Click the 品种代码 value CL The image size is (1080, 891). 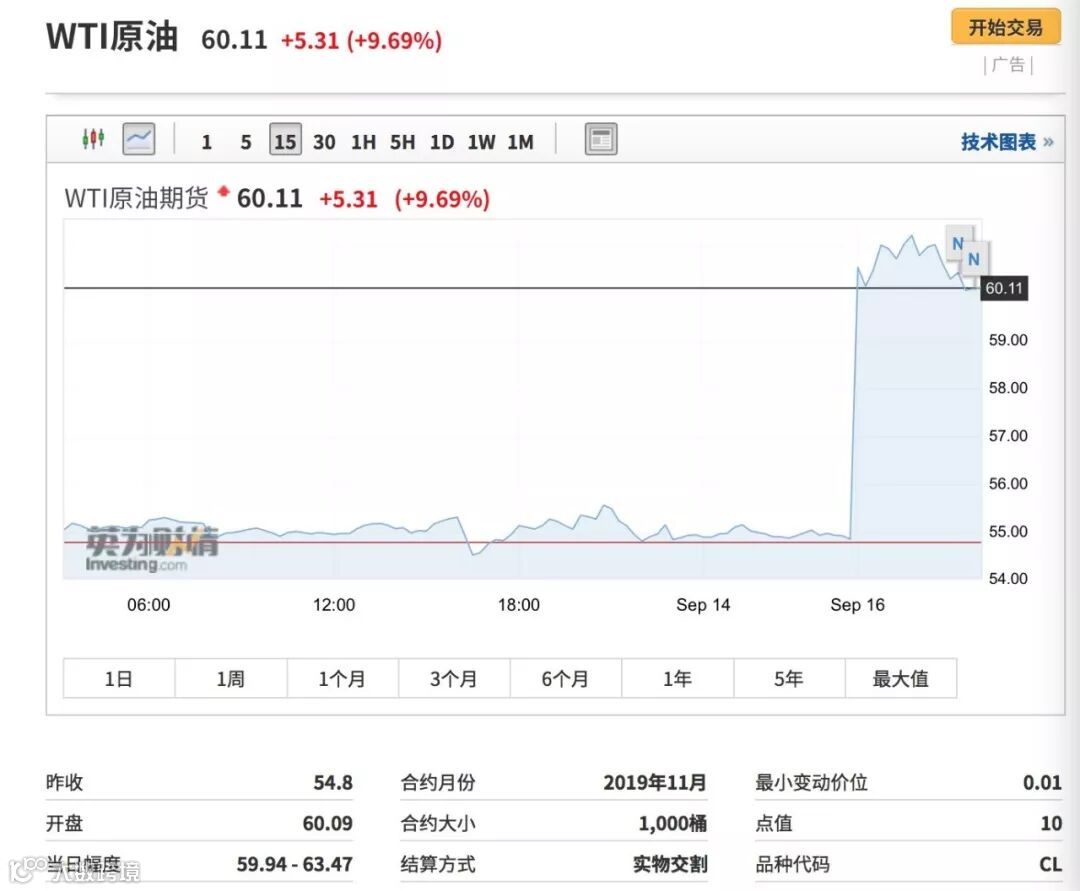pyautogui.click(x=1050, y=863)
